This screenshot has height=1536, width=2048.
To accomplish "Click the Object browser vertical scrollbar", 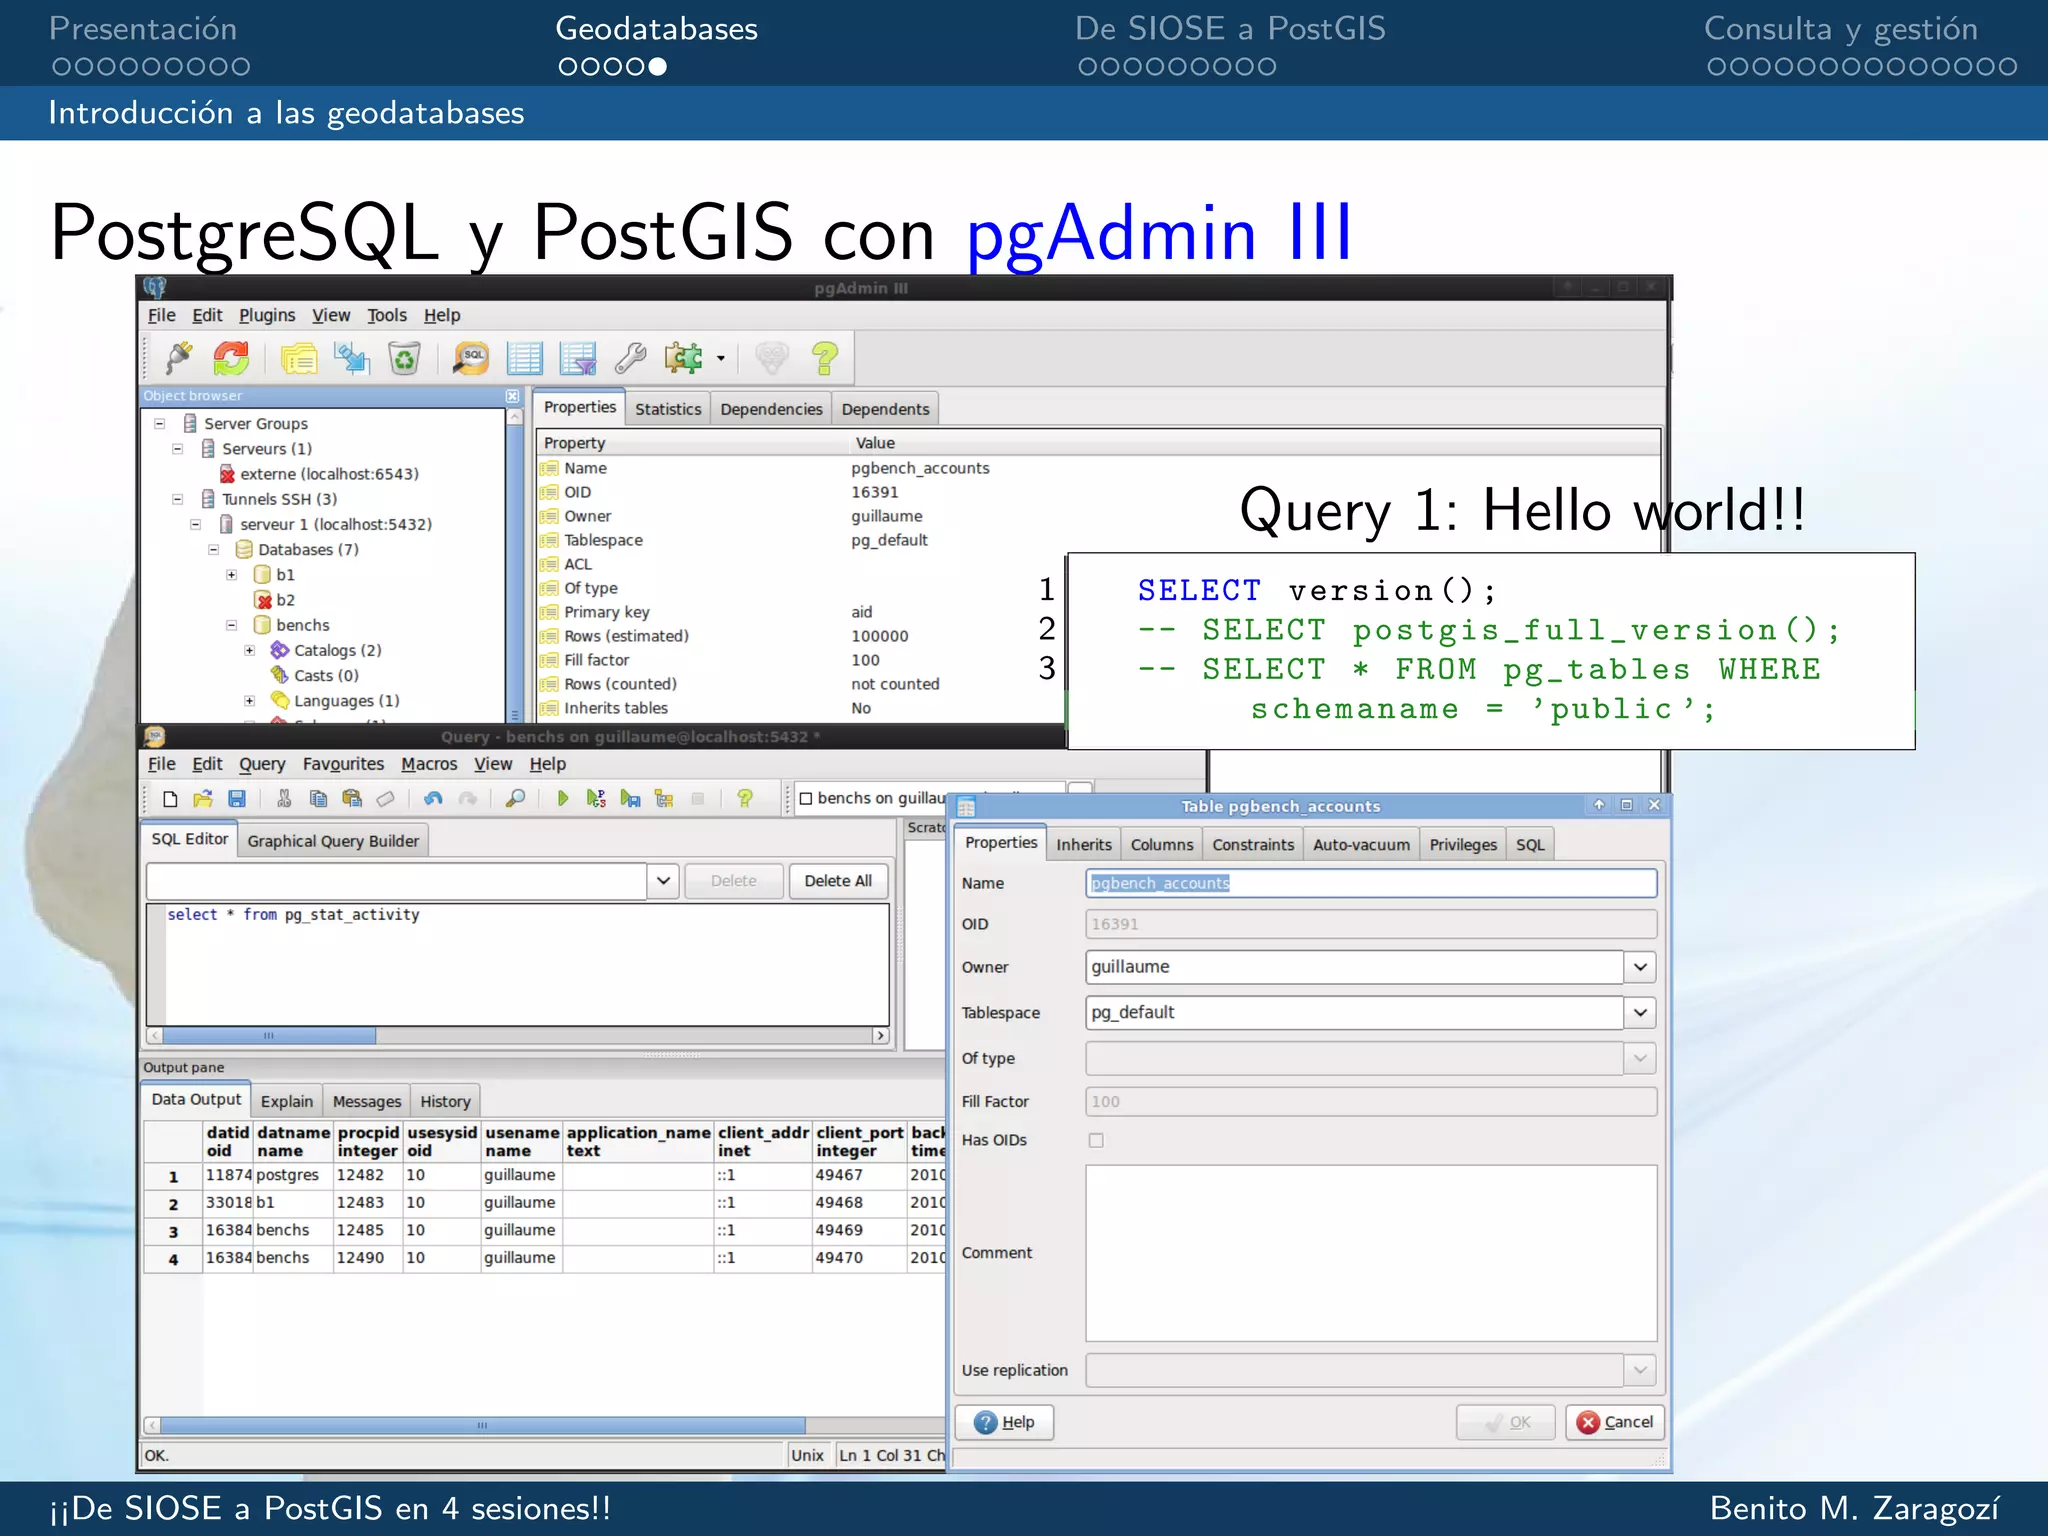I will pyautogui.click(x=515, y=565).
